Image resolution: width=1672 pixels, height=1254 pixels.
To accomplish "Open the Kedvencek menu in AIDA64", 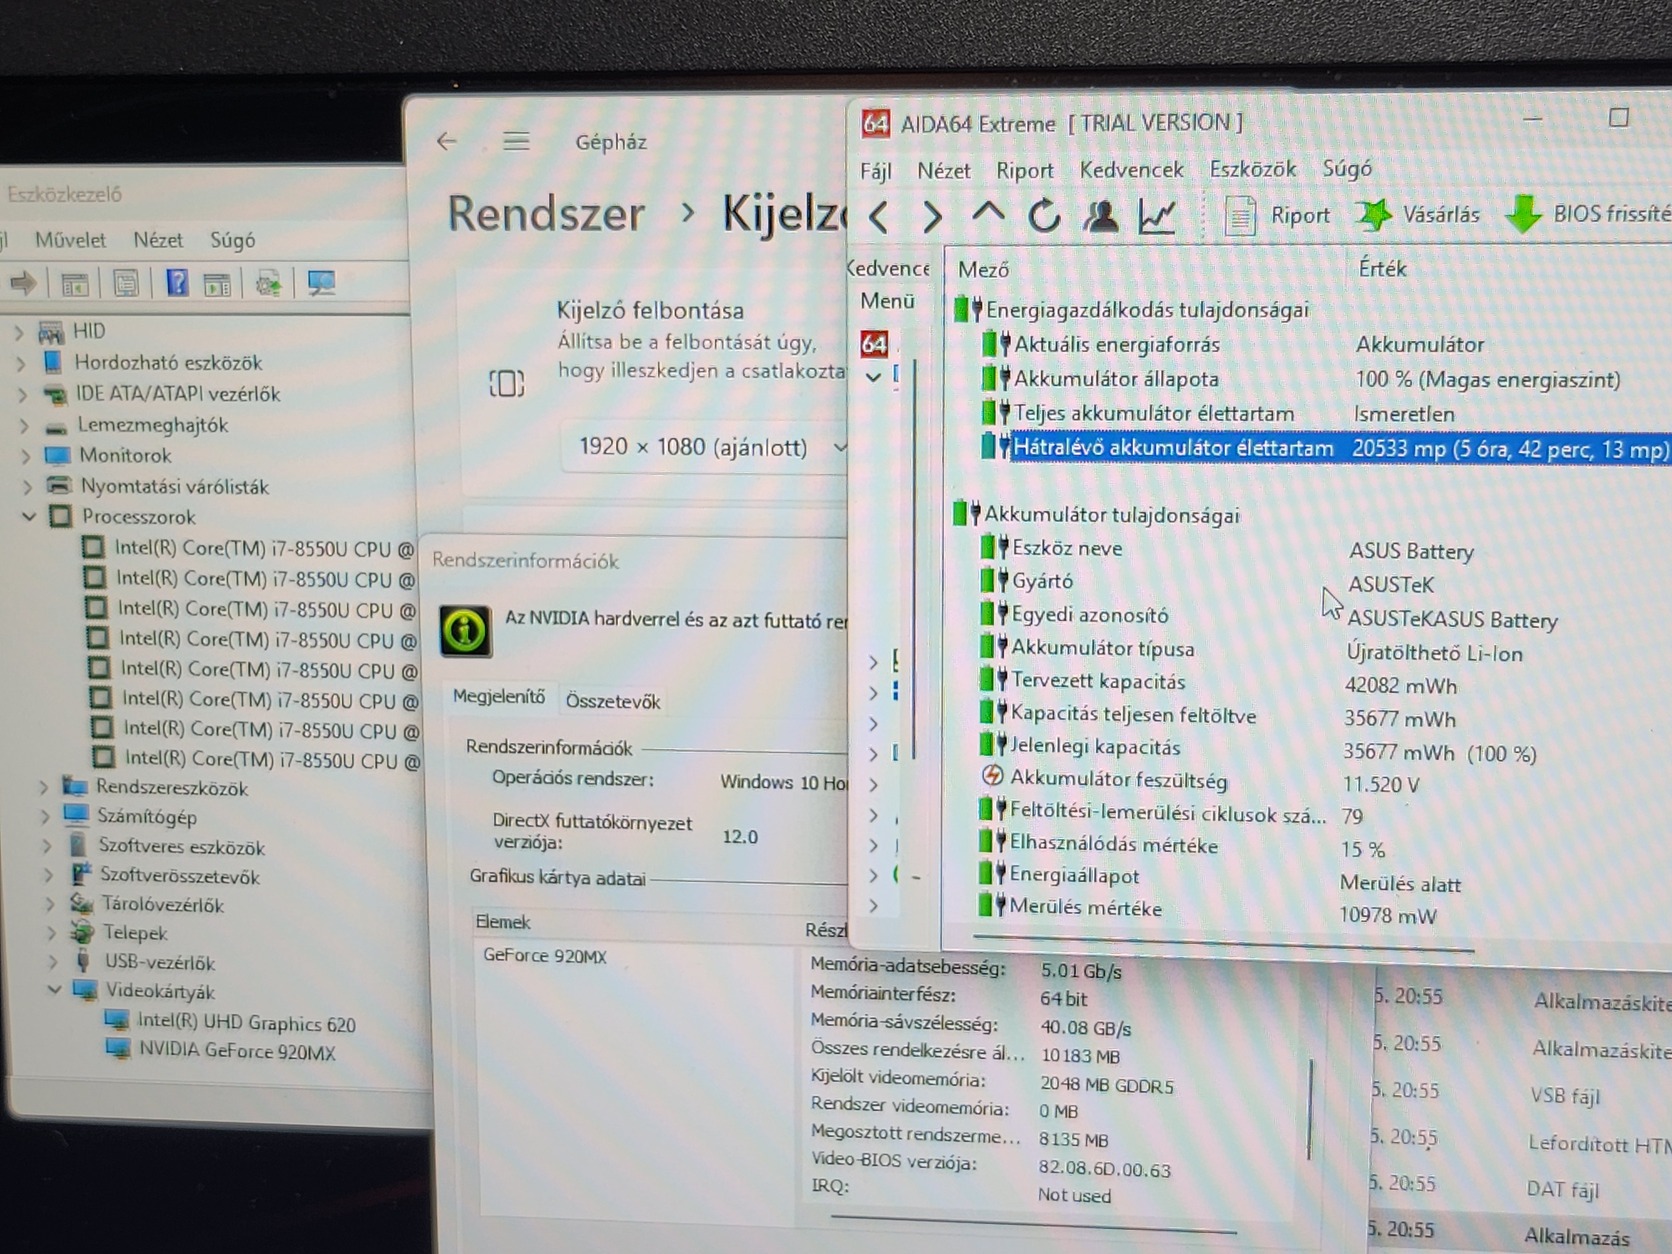I will tap(1131, 170).
